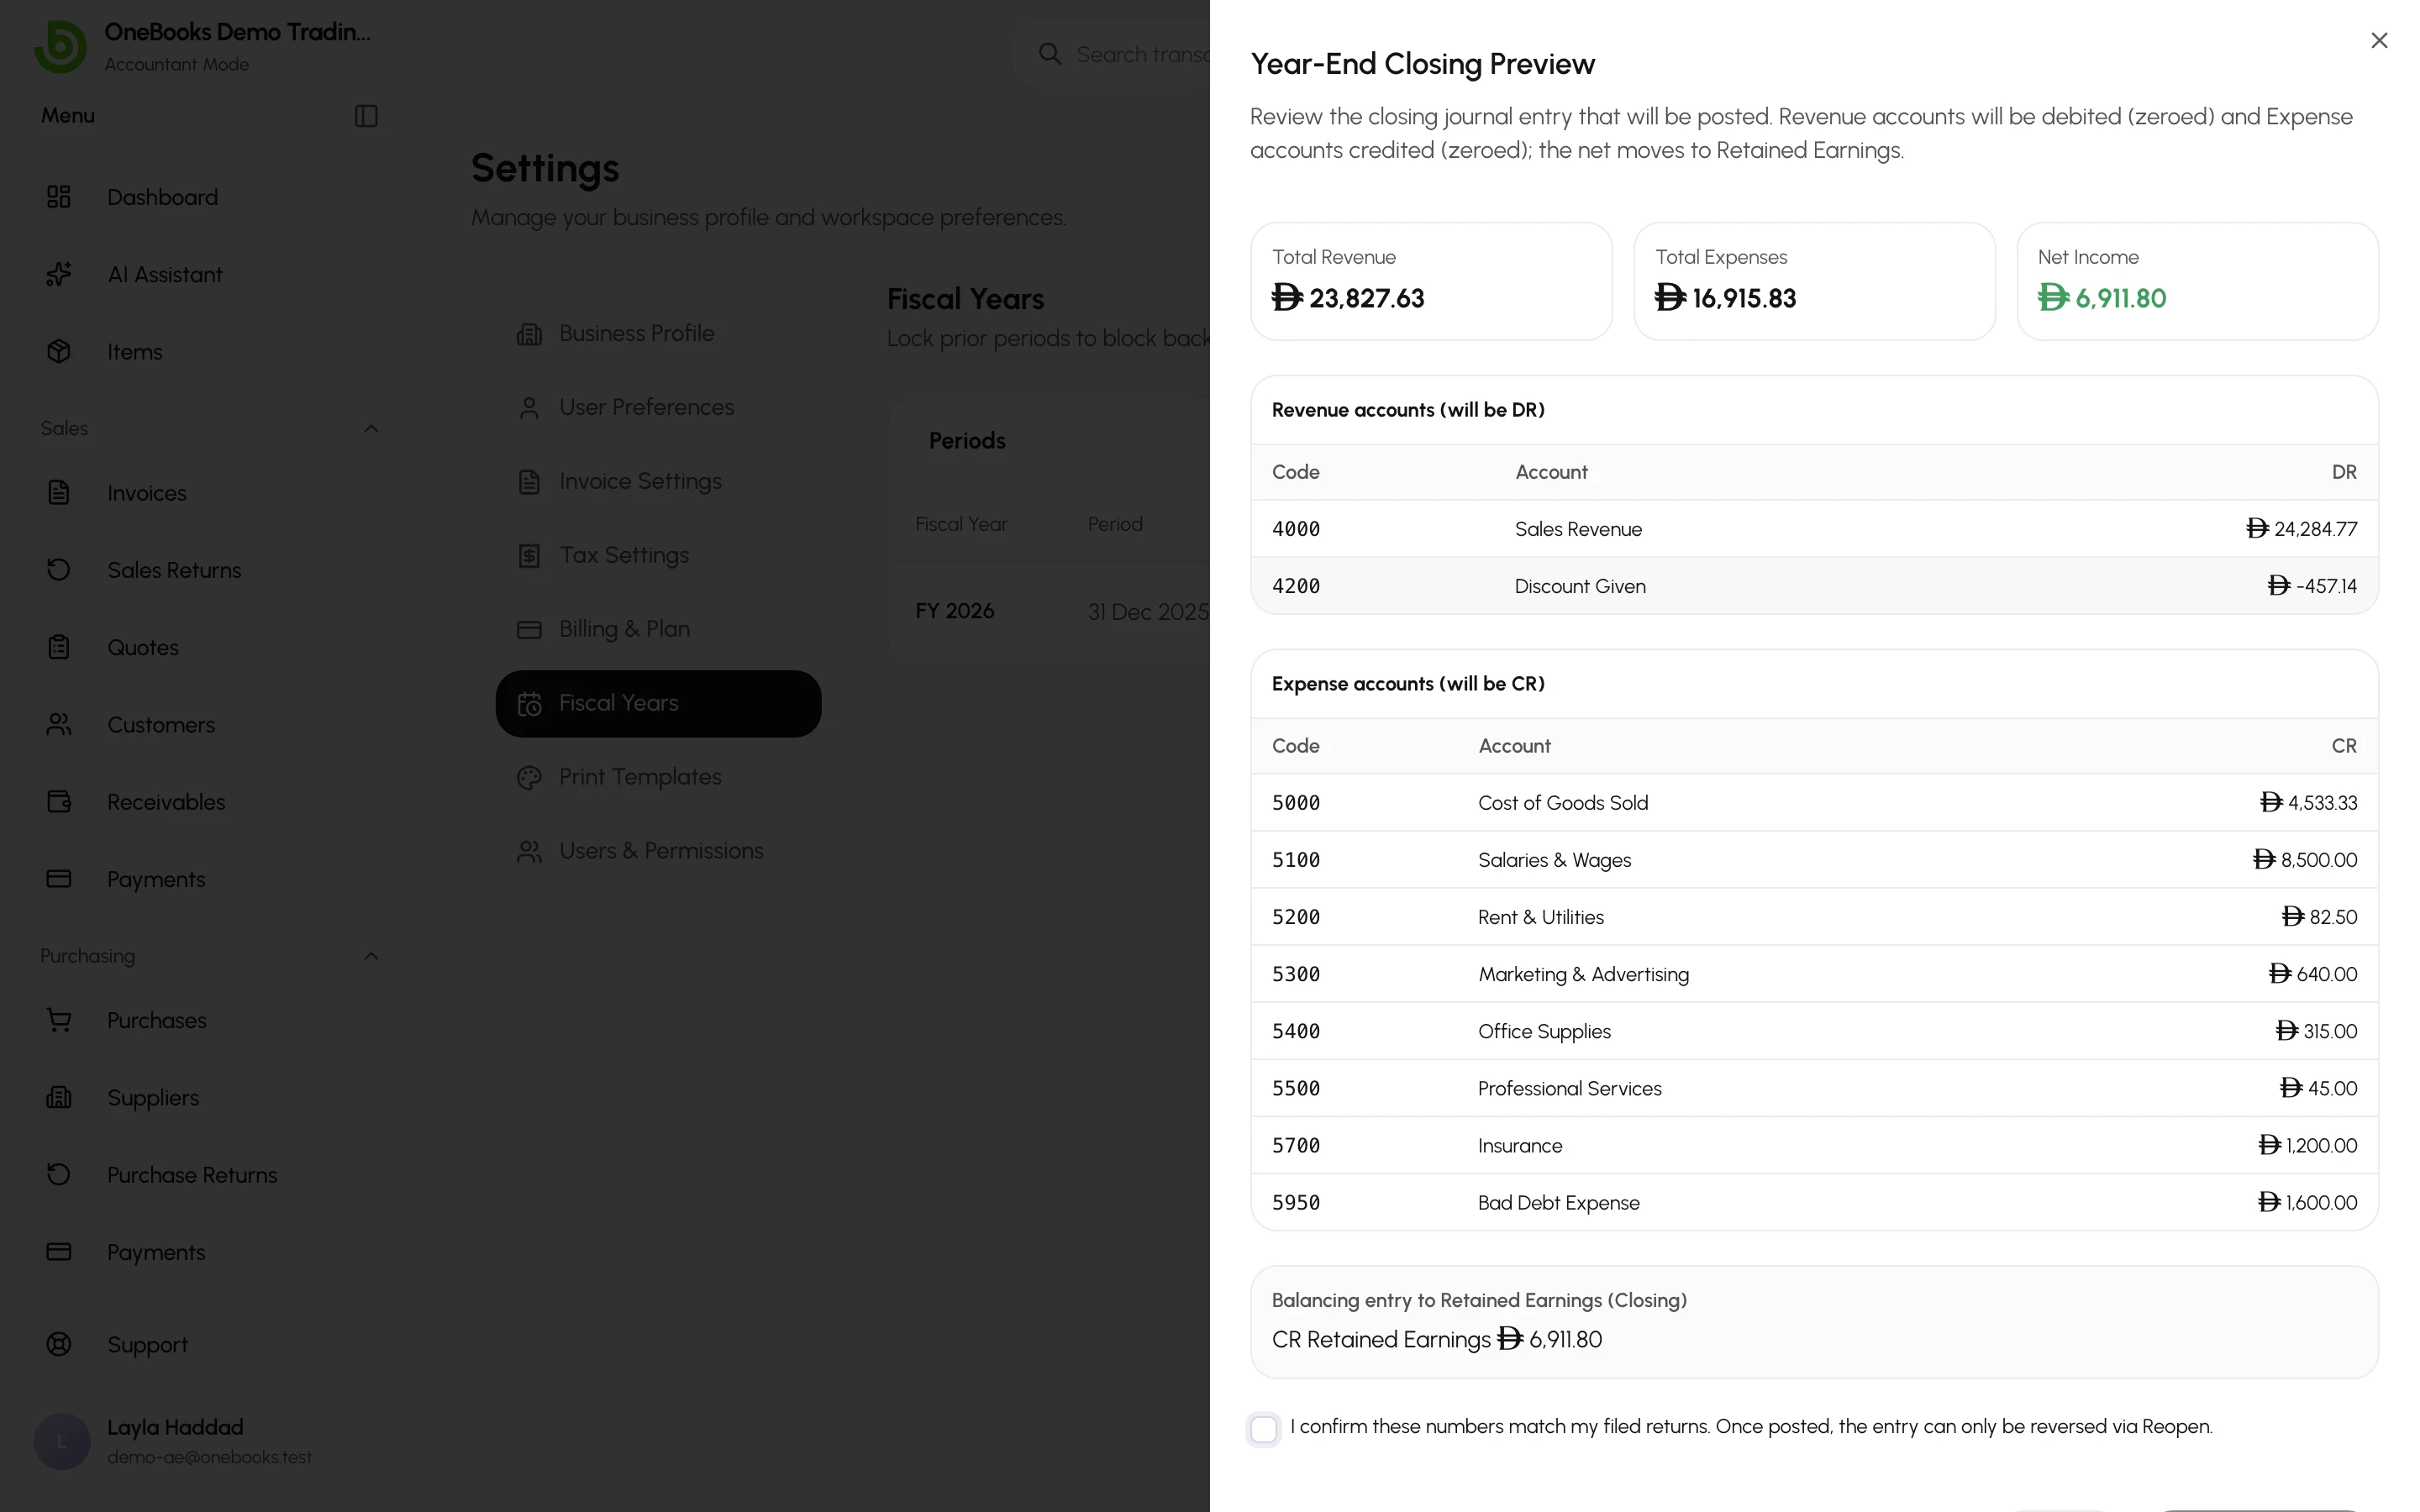
Task: Click the Net Income card
Action: point(2197,281)
